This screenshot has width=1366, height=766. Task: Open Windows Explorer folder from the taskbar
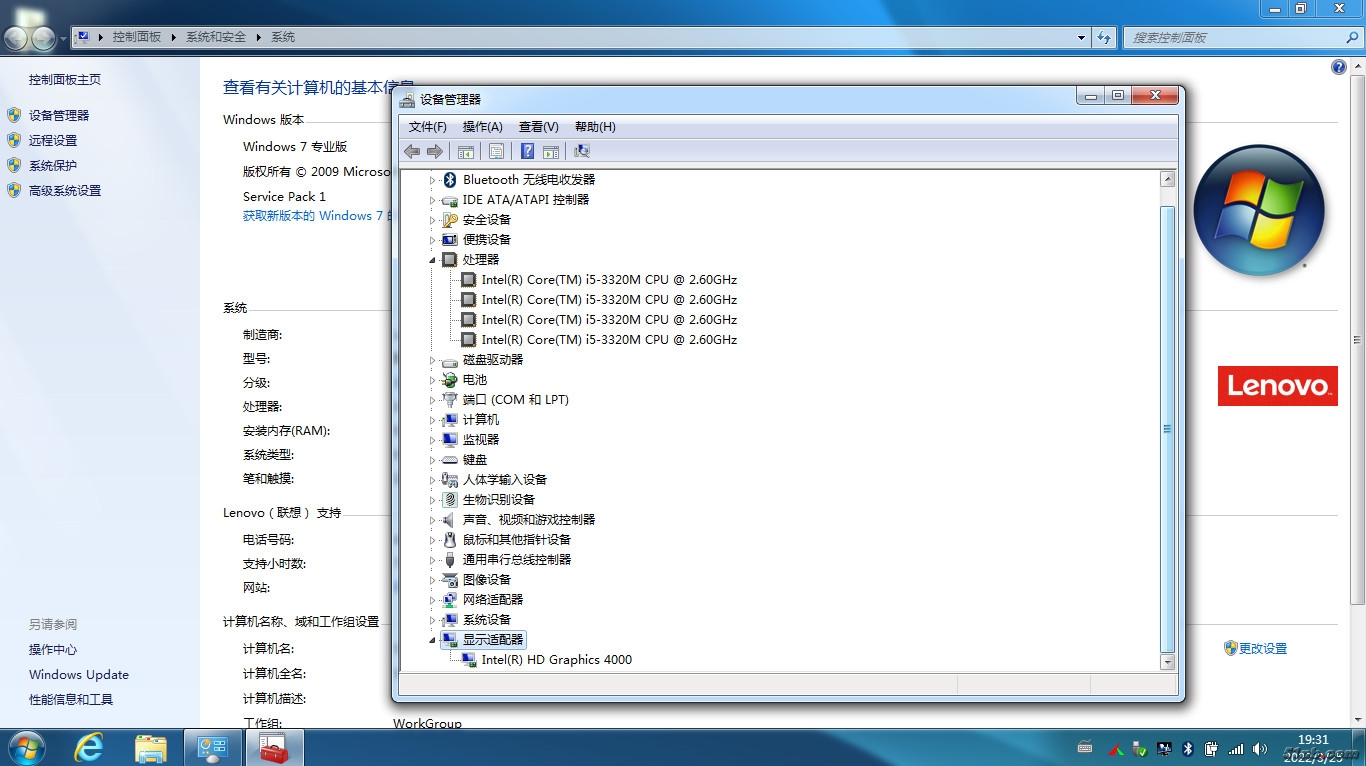coord(151,747)
